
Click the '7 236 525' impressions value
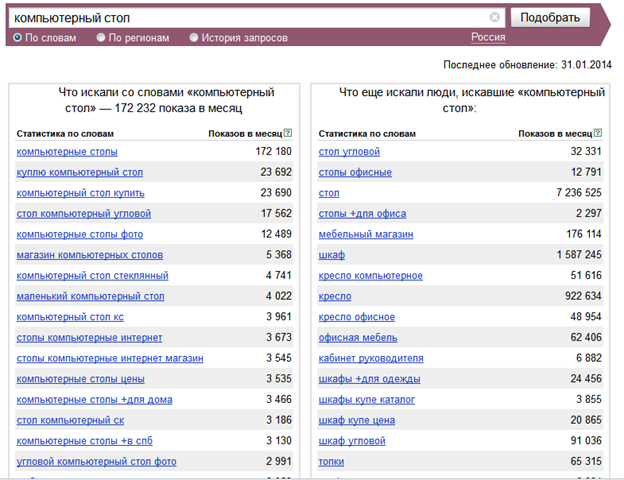(579, 193)
